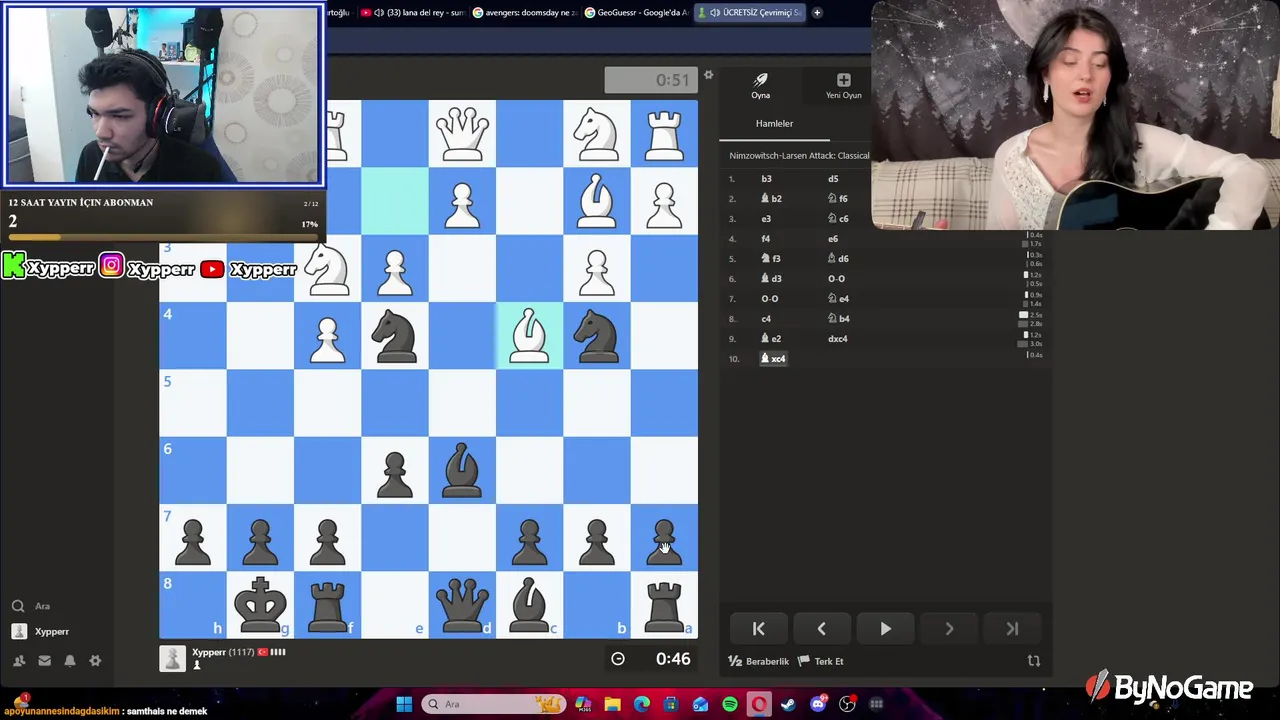1280x720 pixels.
Task: Open Opera browser from the taskbar
Action: pyautogui.click(x=759, y=704)
